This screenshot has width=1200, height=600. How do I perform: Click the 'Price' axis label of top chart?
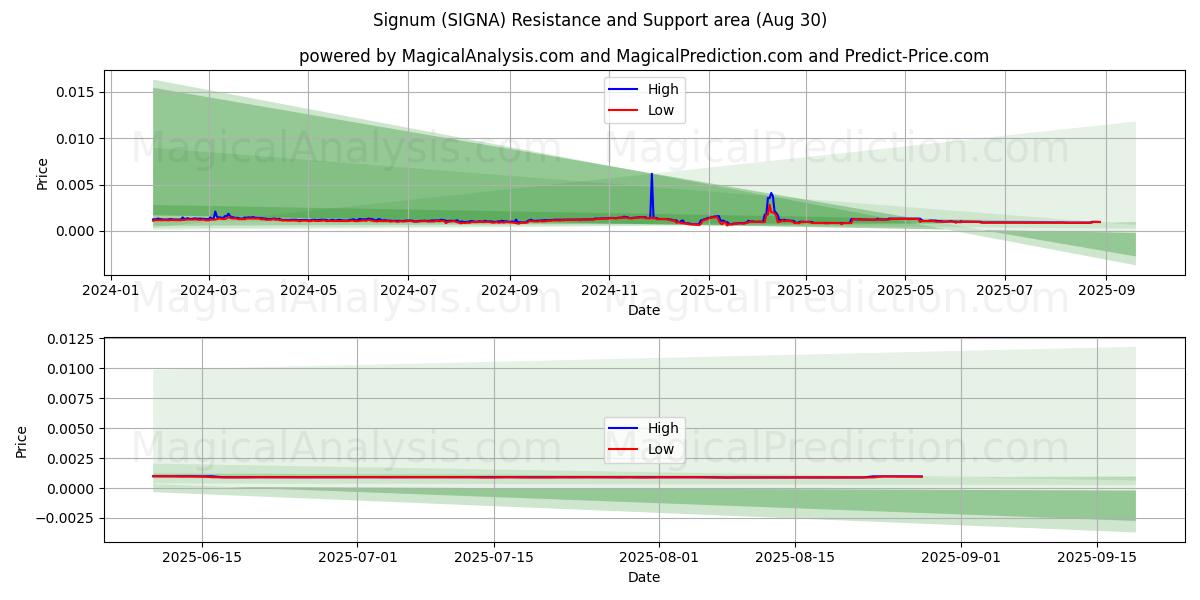pyautogui.click(x=42, y=173)
